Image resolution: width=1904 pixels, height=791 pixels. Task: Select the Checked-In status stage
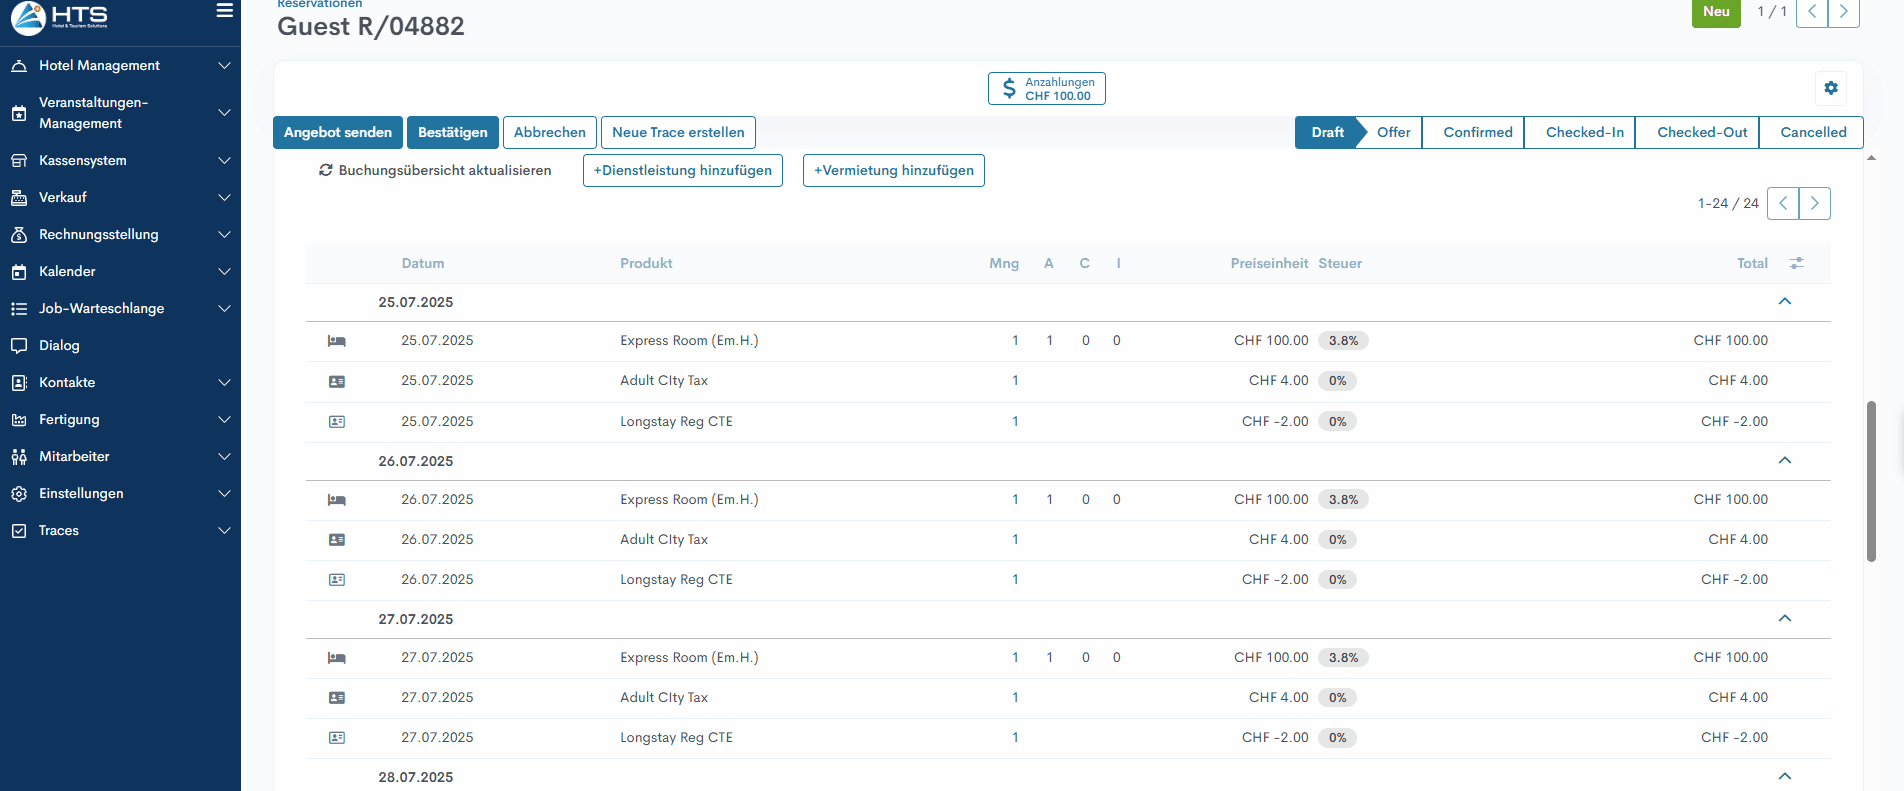1584,132
